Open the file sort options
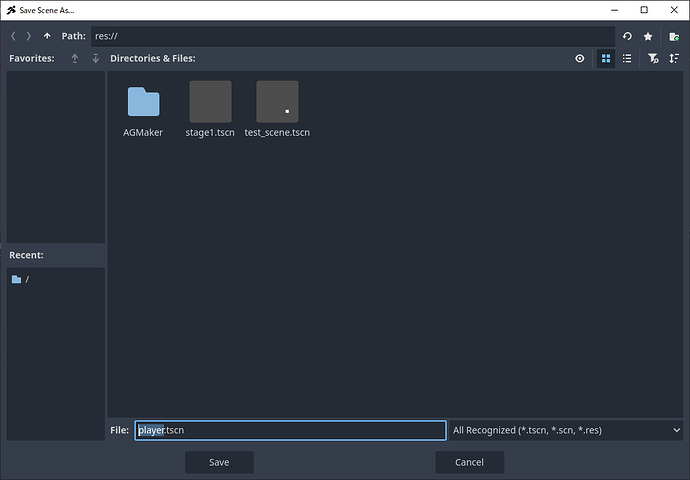690x480 pixels. pos(674,59)
